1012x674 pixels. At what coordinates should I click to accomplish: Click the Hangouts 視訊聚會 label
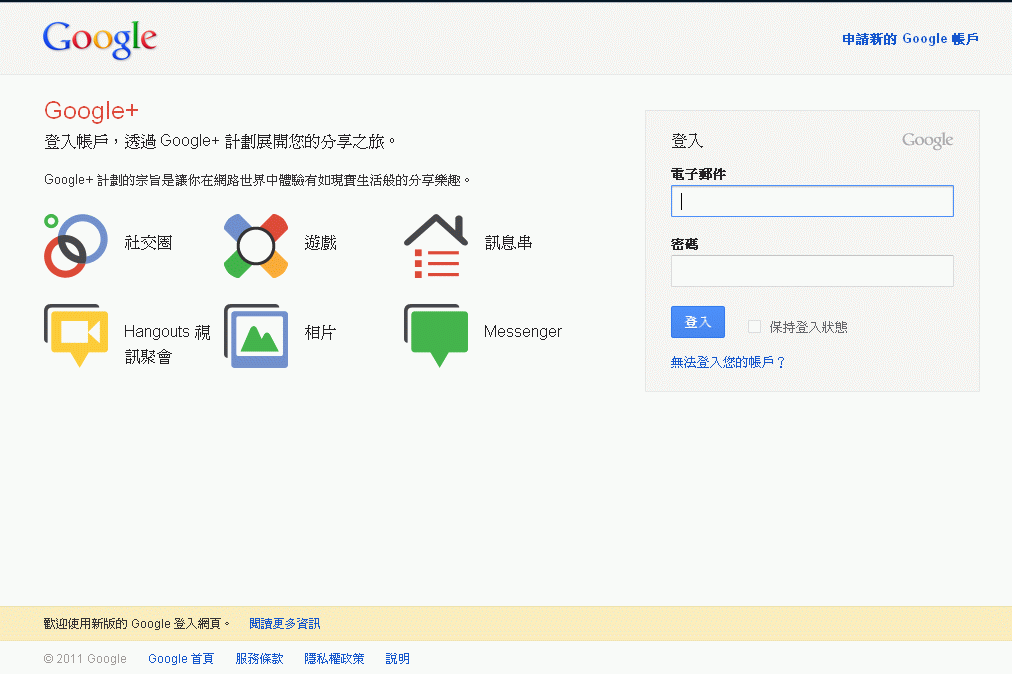[167, 344]
